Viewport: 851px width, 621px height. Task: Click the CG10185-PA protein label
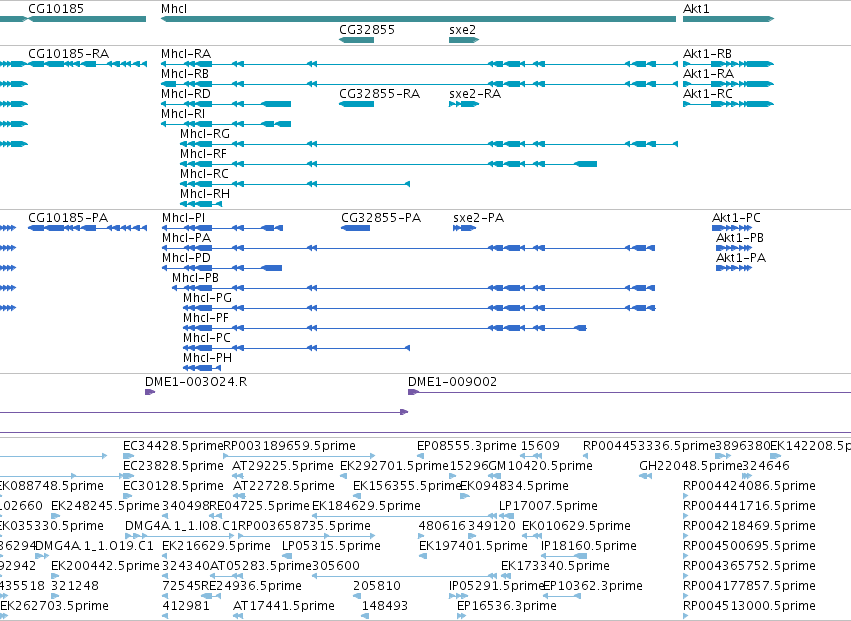pyautogui.click(x=68, y=218)
